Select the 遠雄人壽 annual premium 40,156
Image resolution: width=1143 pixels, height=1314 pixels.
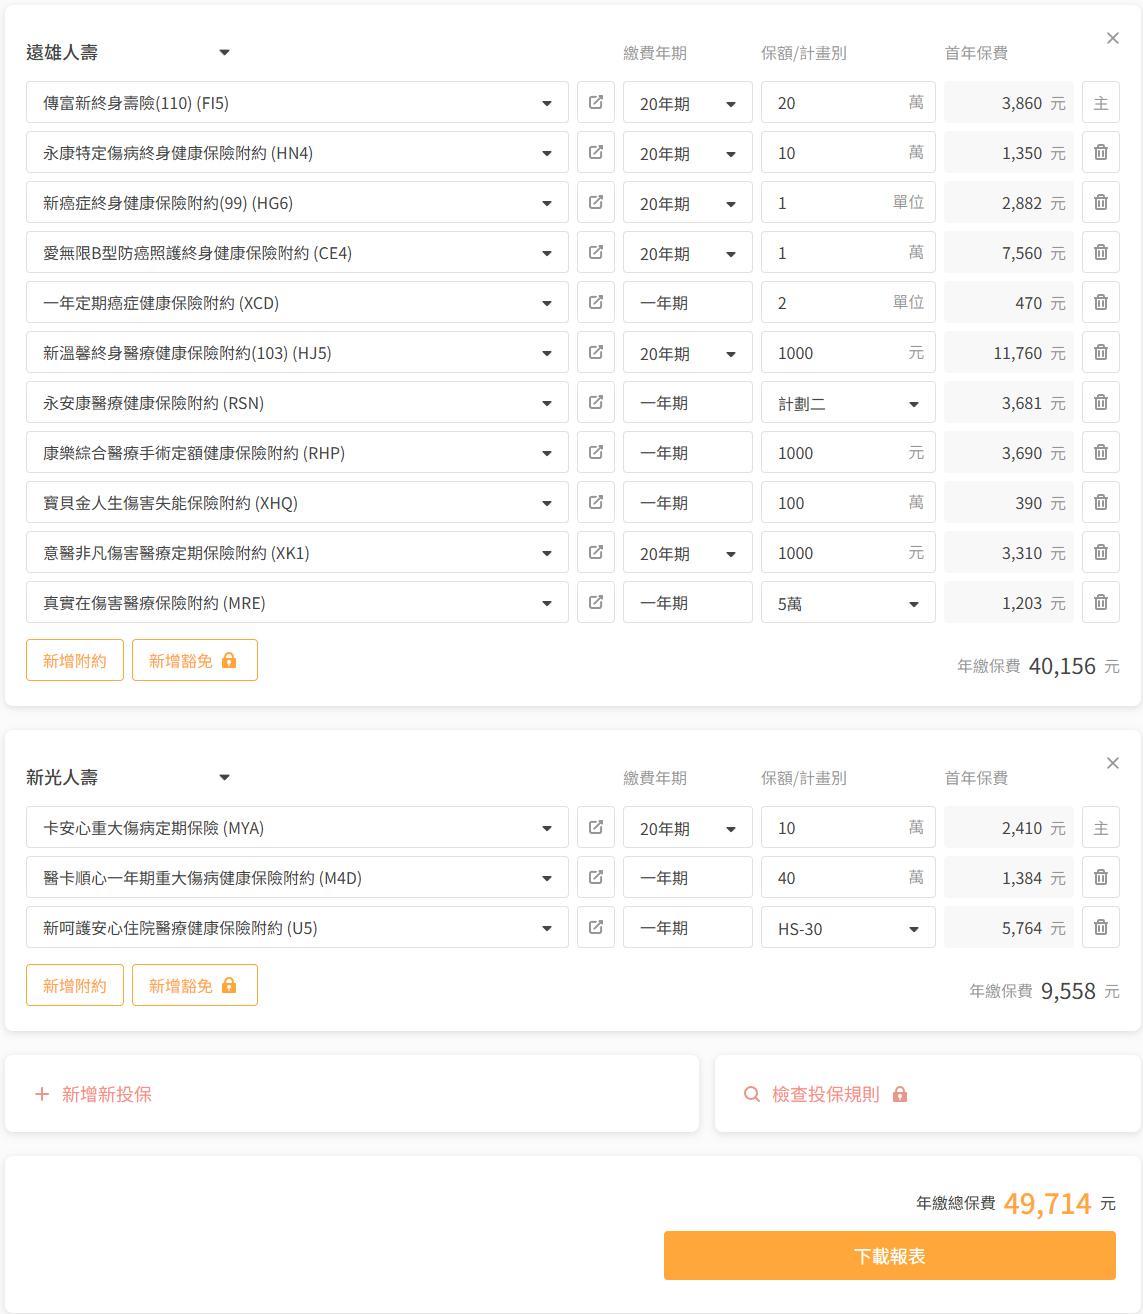pos(1062,666)
